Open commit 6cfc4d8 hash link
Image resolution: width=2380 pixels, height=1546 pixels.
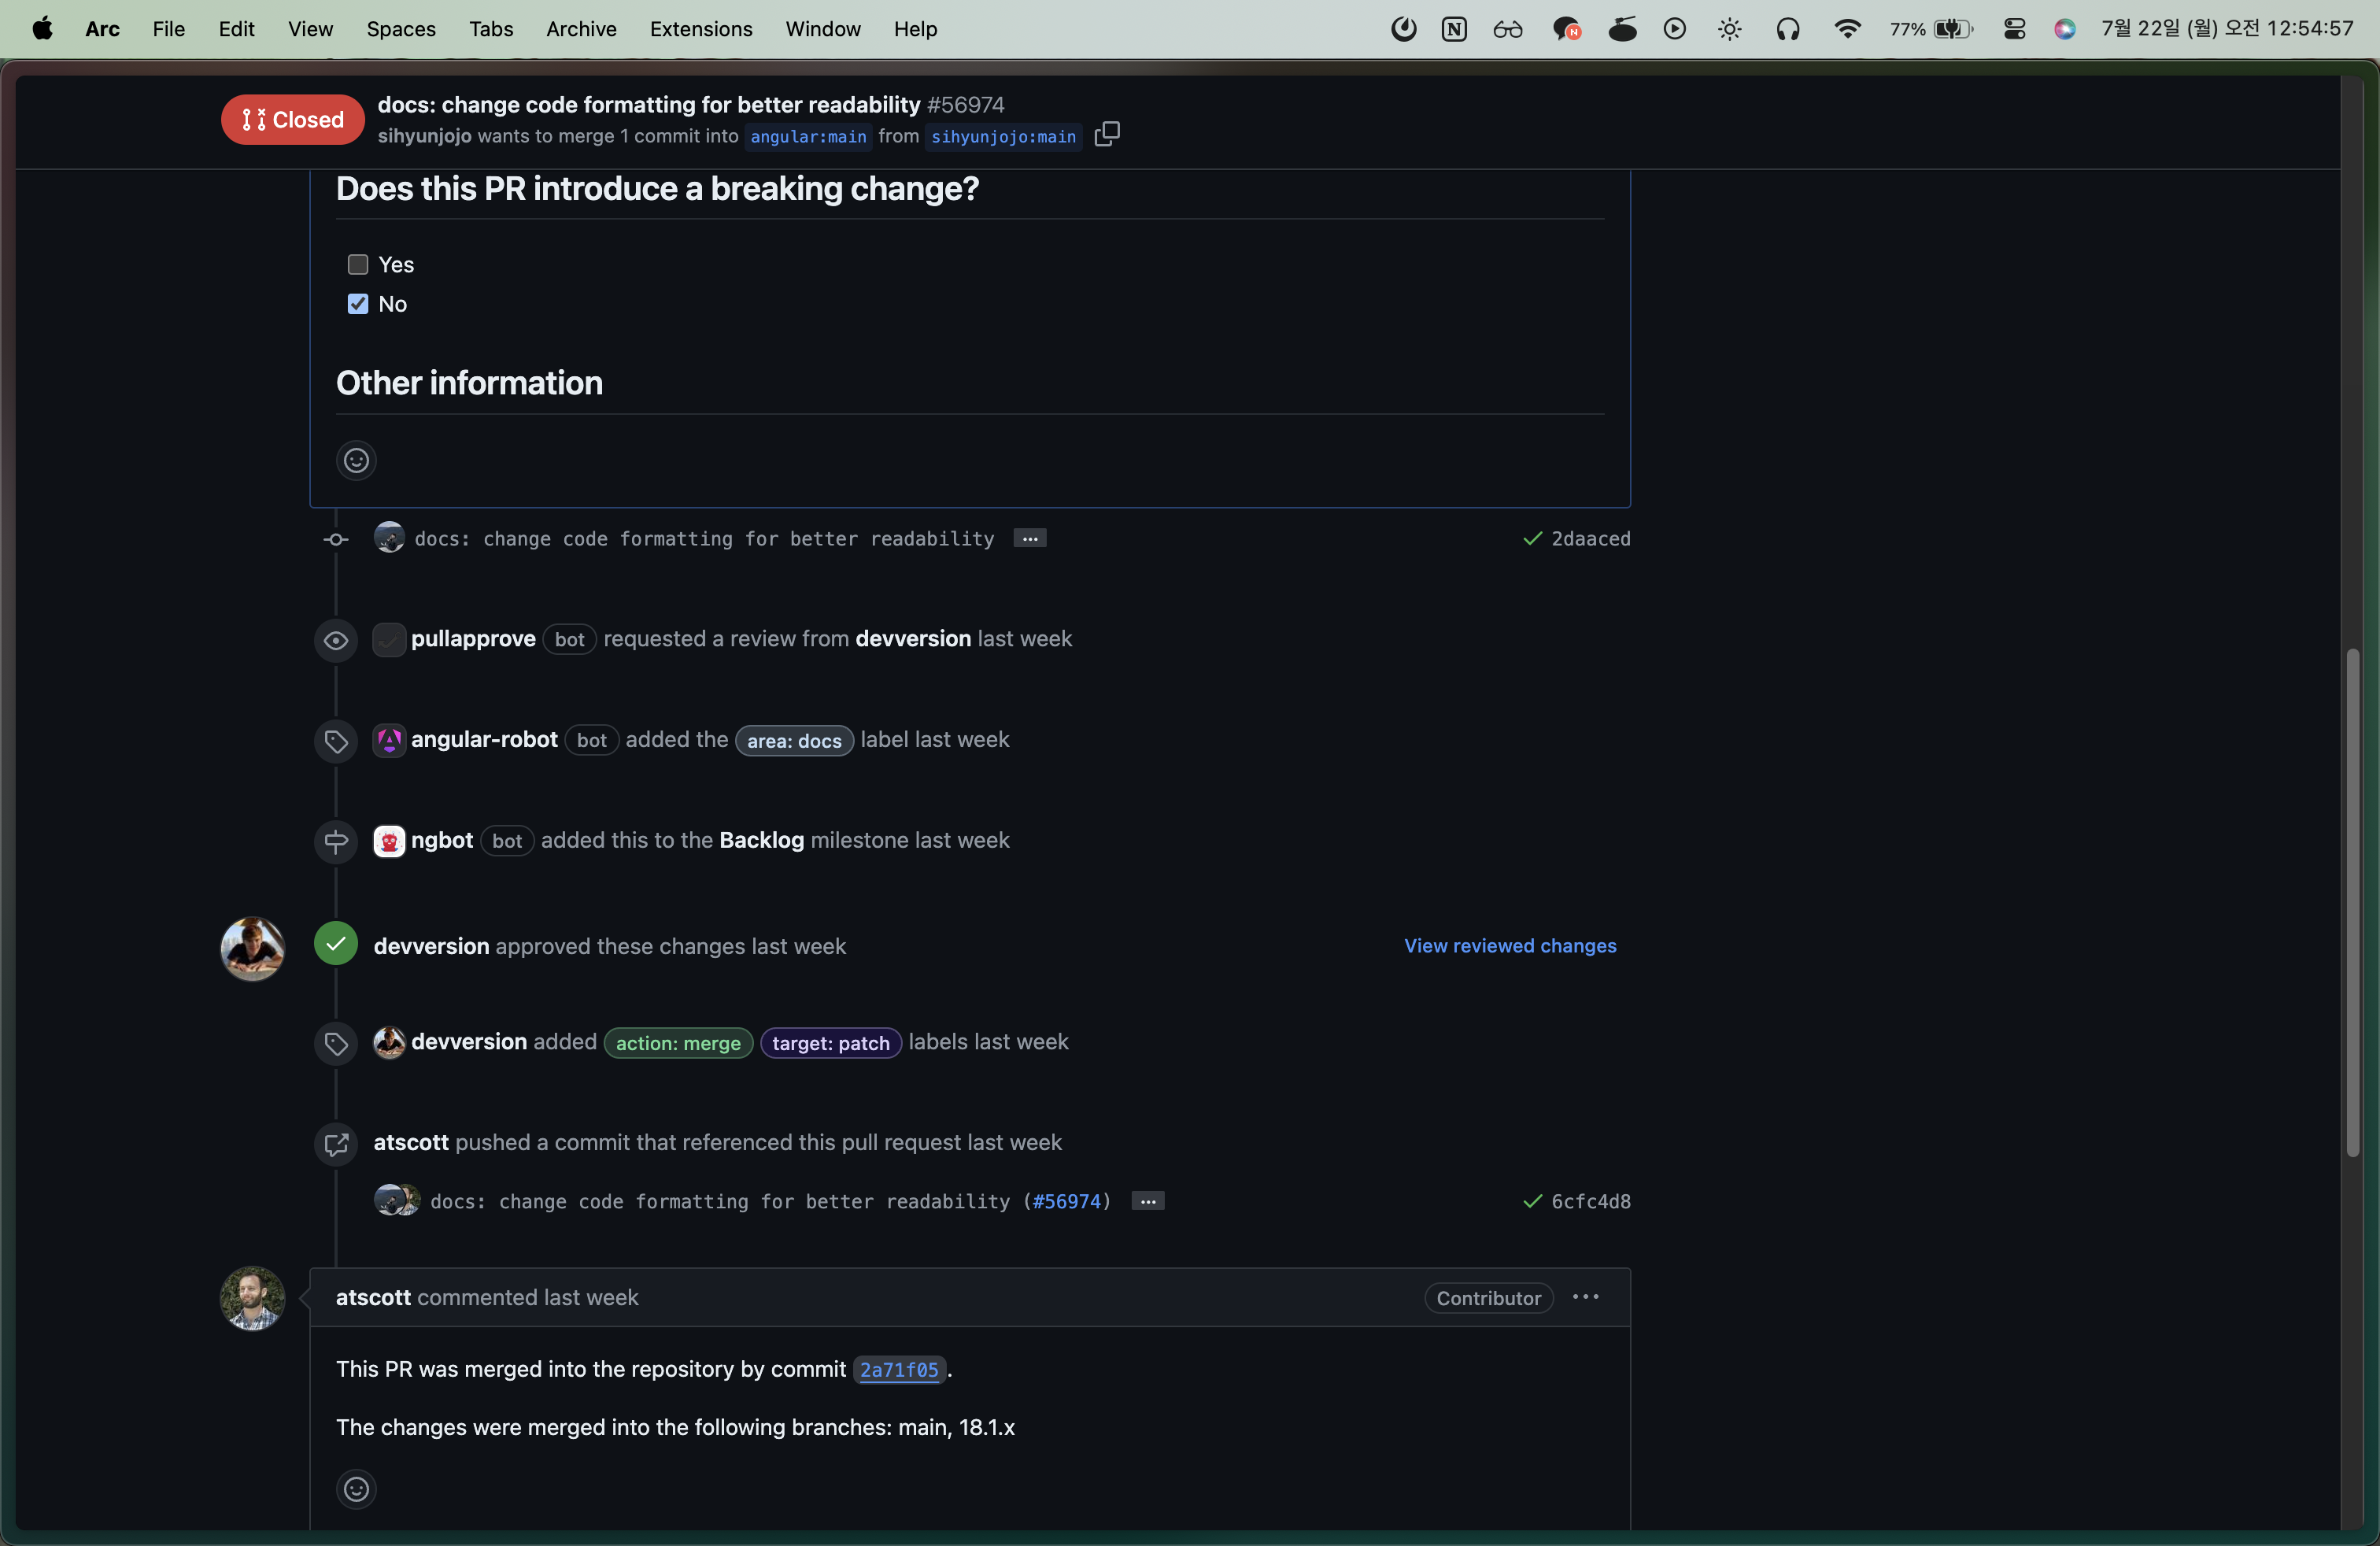1590,1201
